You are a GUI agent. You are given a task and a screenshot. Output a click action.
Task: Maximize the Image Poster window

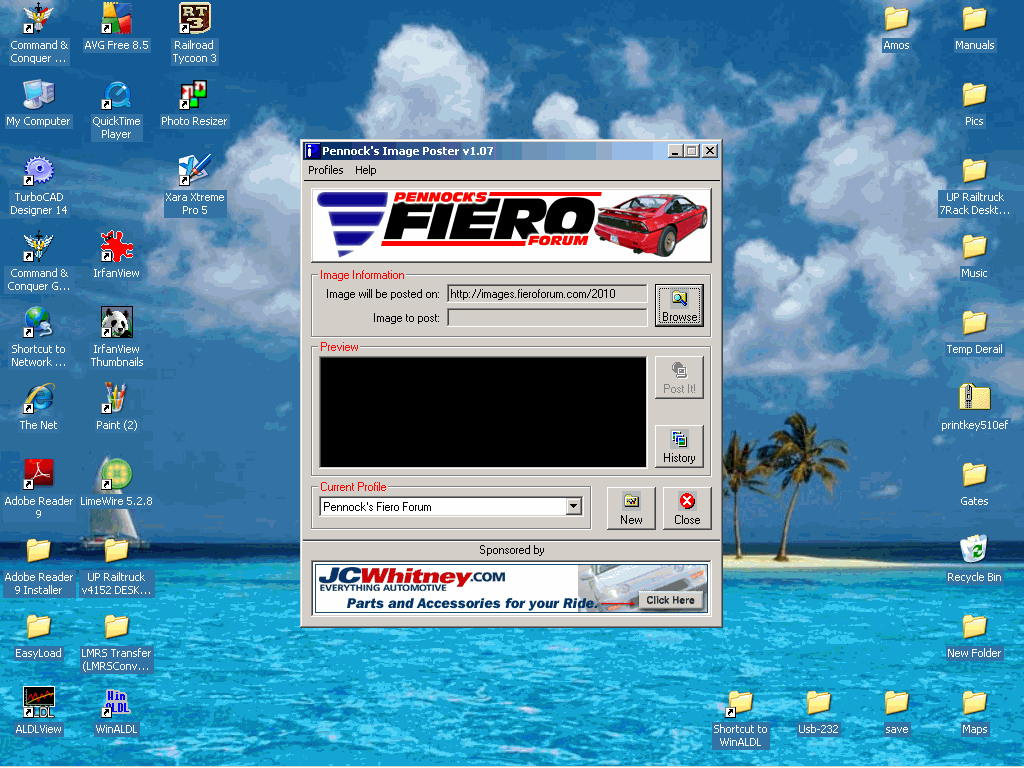pos(692,151)
